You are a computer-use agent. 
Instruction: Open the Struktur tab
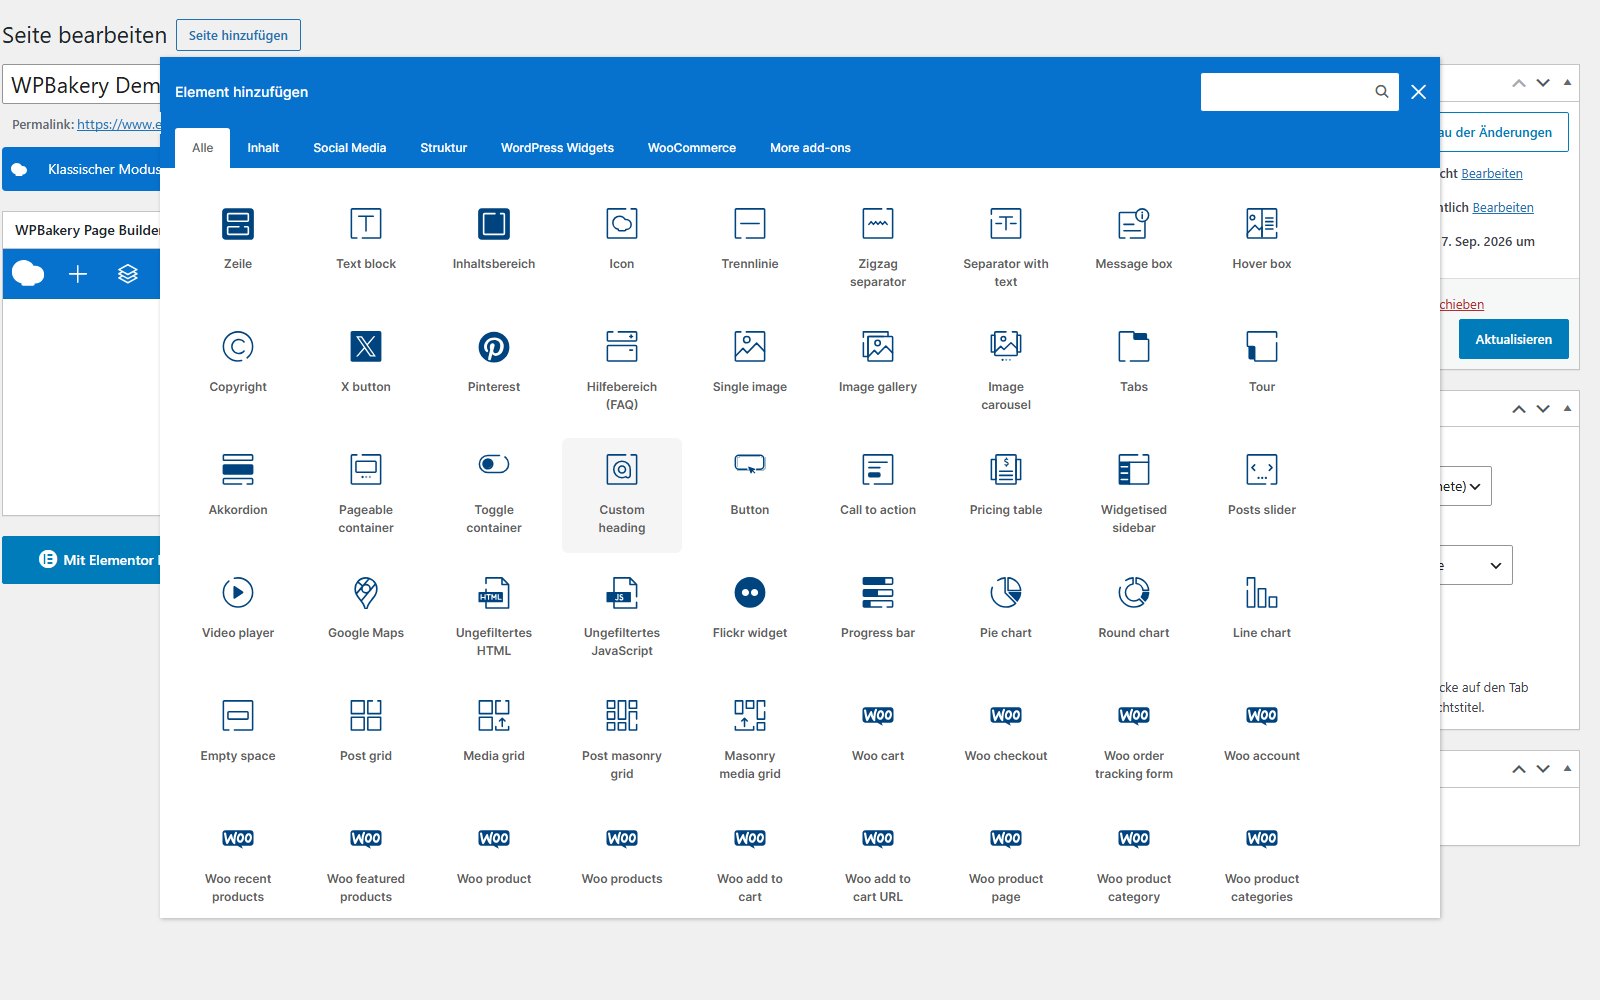444,148
